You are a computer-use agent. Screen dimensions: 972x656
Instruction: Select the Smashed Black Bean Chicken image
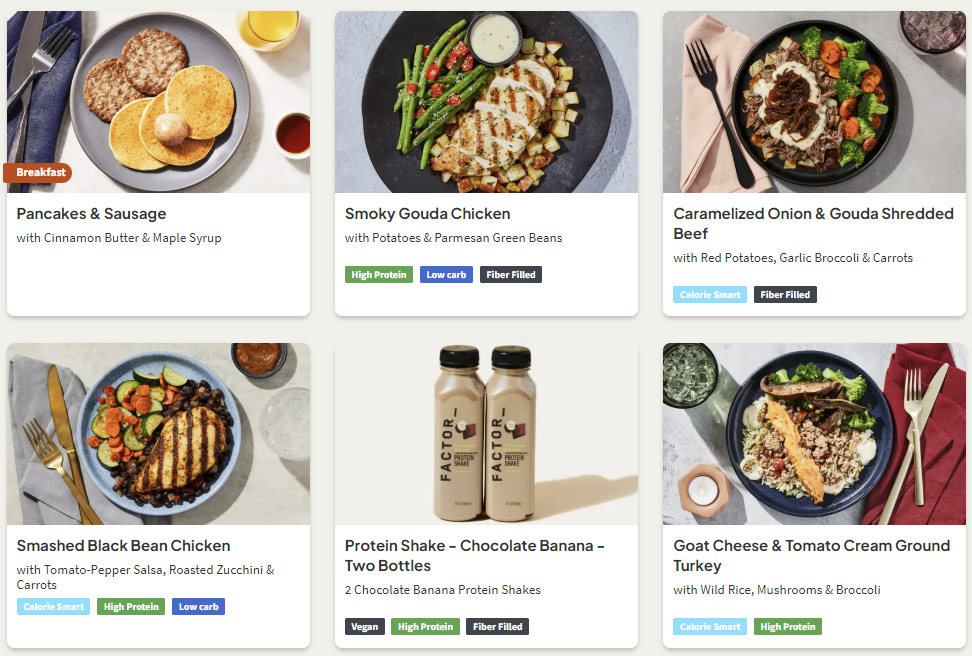158,433
